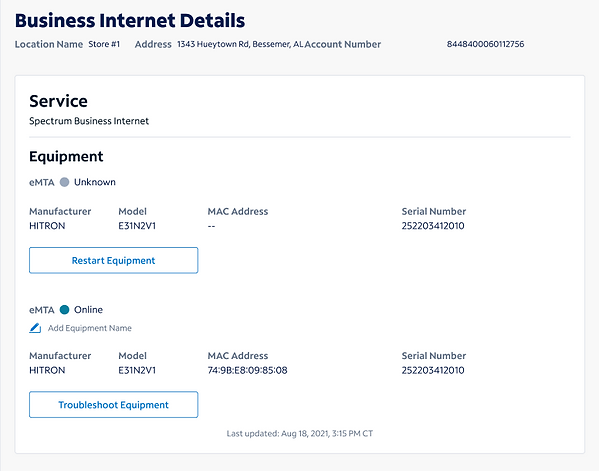This screenshot has height=471, width=599.
Task: Select the serial number of the Online eMTA
Action: (x=433, y=370)
